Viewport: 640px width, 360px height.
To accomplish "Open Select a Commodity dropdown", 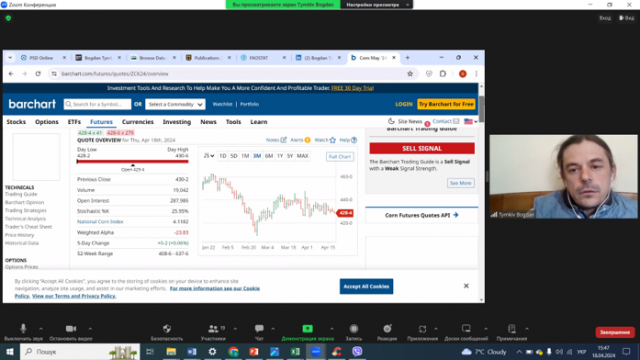I will coord(175,104).
